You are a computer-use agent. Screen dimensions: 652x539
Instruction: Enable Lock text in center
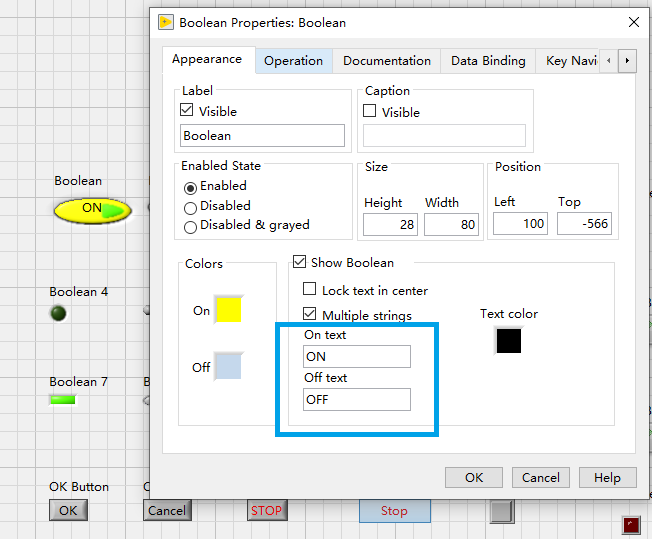[x=309, y=289]
